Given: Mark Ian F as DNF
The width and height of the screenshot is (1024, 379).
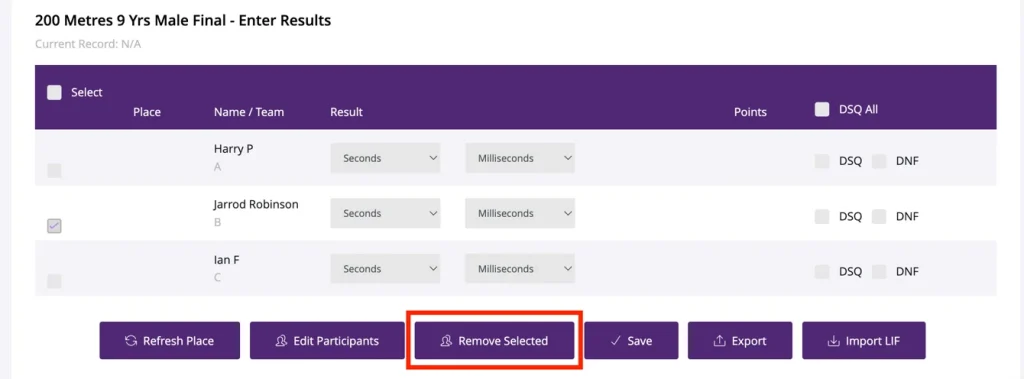Looking at the screenshot, I should click(x=879, y=272).
